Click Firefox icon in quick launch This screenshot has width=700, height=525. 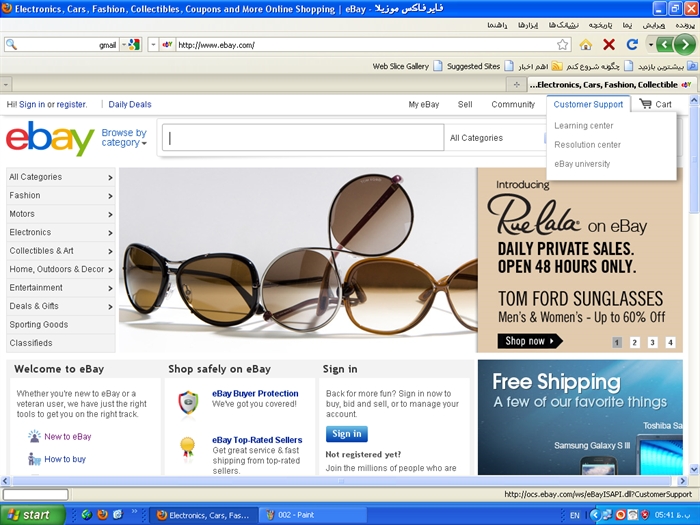[x=102, y=515]
